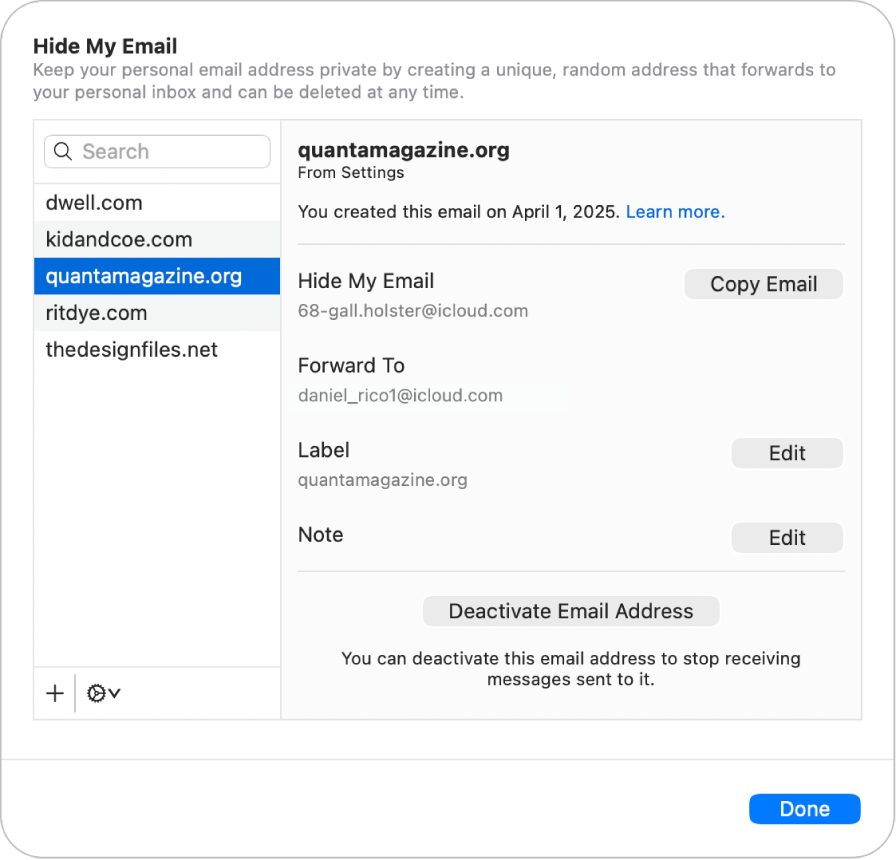This screenshot has height=860, width=896.
Task: Click the Hide My Email title text
Action: pyautogui.click(x=105, y=46)
